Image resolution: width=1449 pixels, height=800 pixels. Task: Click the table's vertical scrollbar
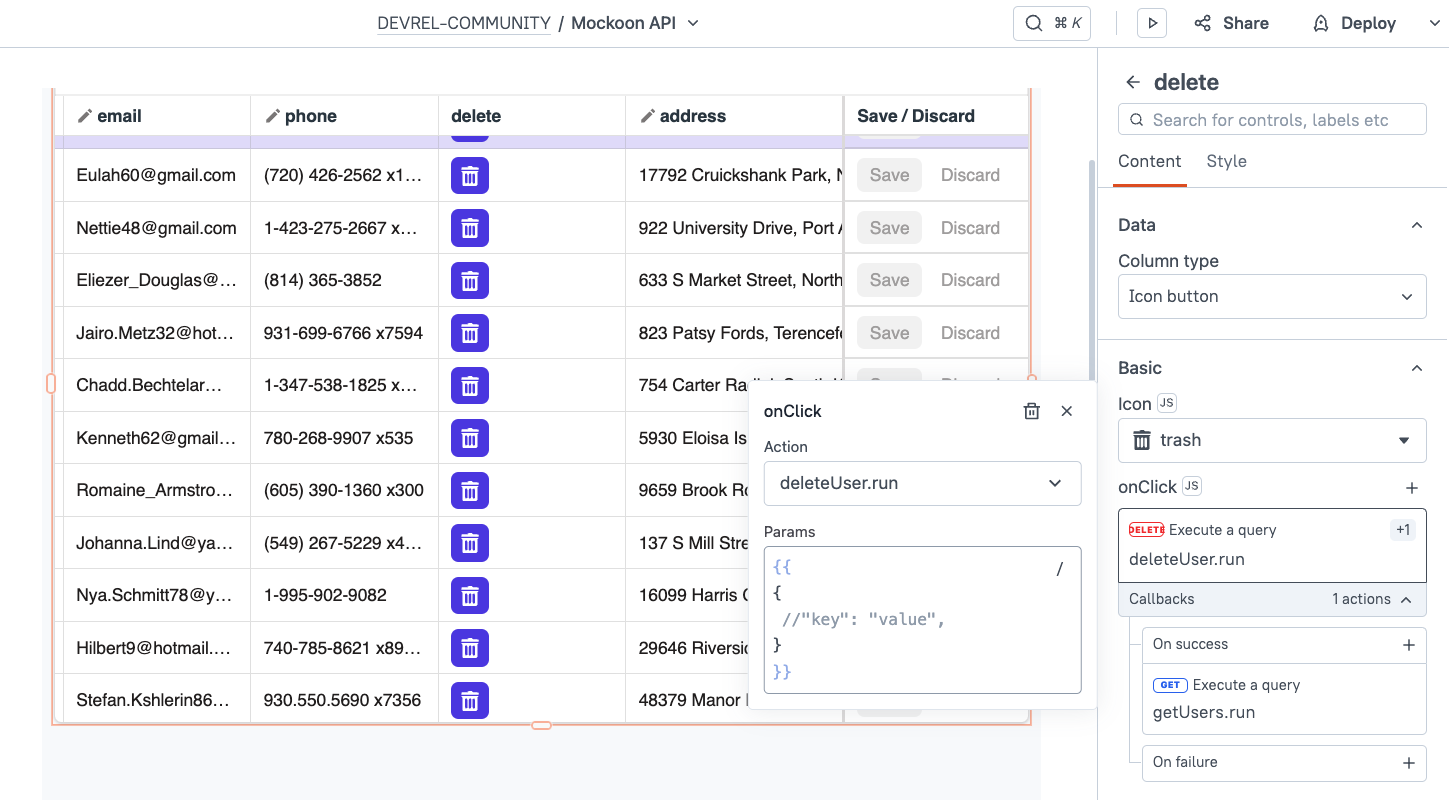(x=1091, y=270)
